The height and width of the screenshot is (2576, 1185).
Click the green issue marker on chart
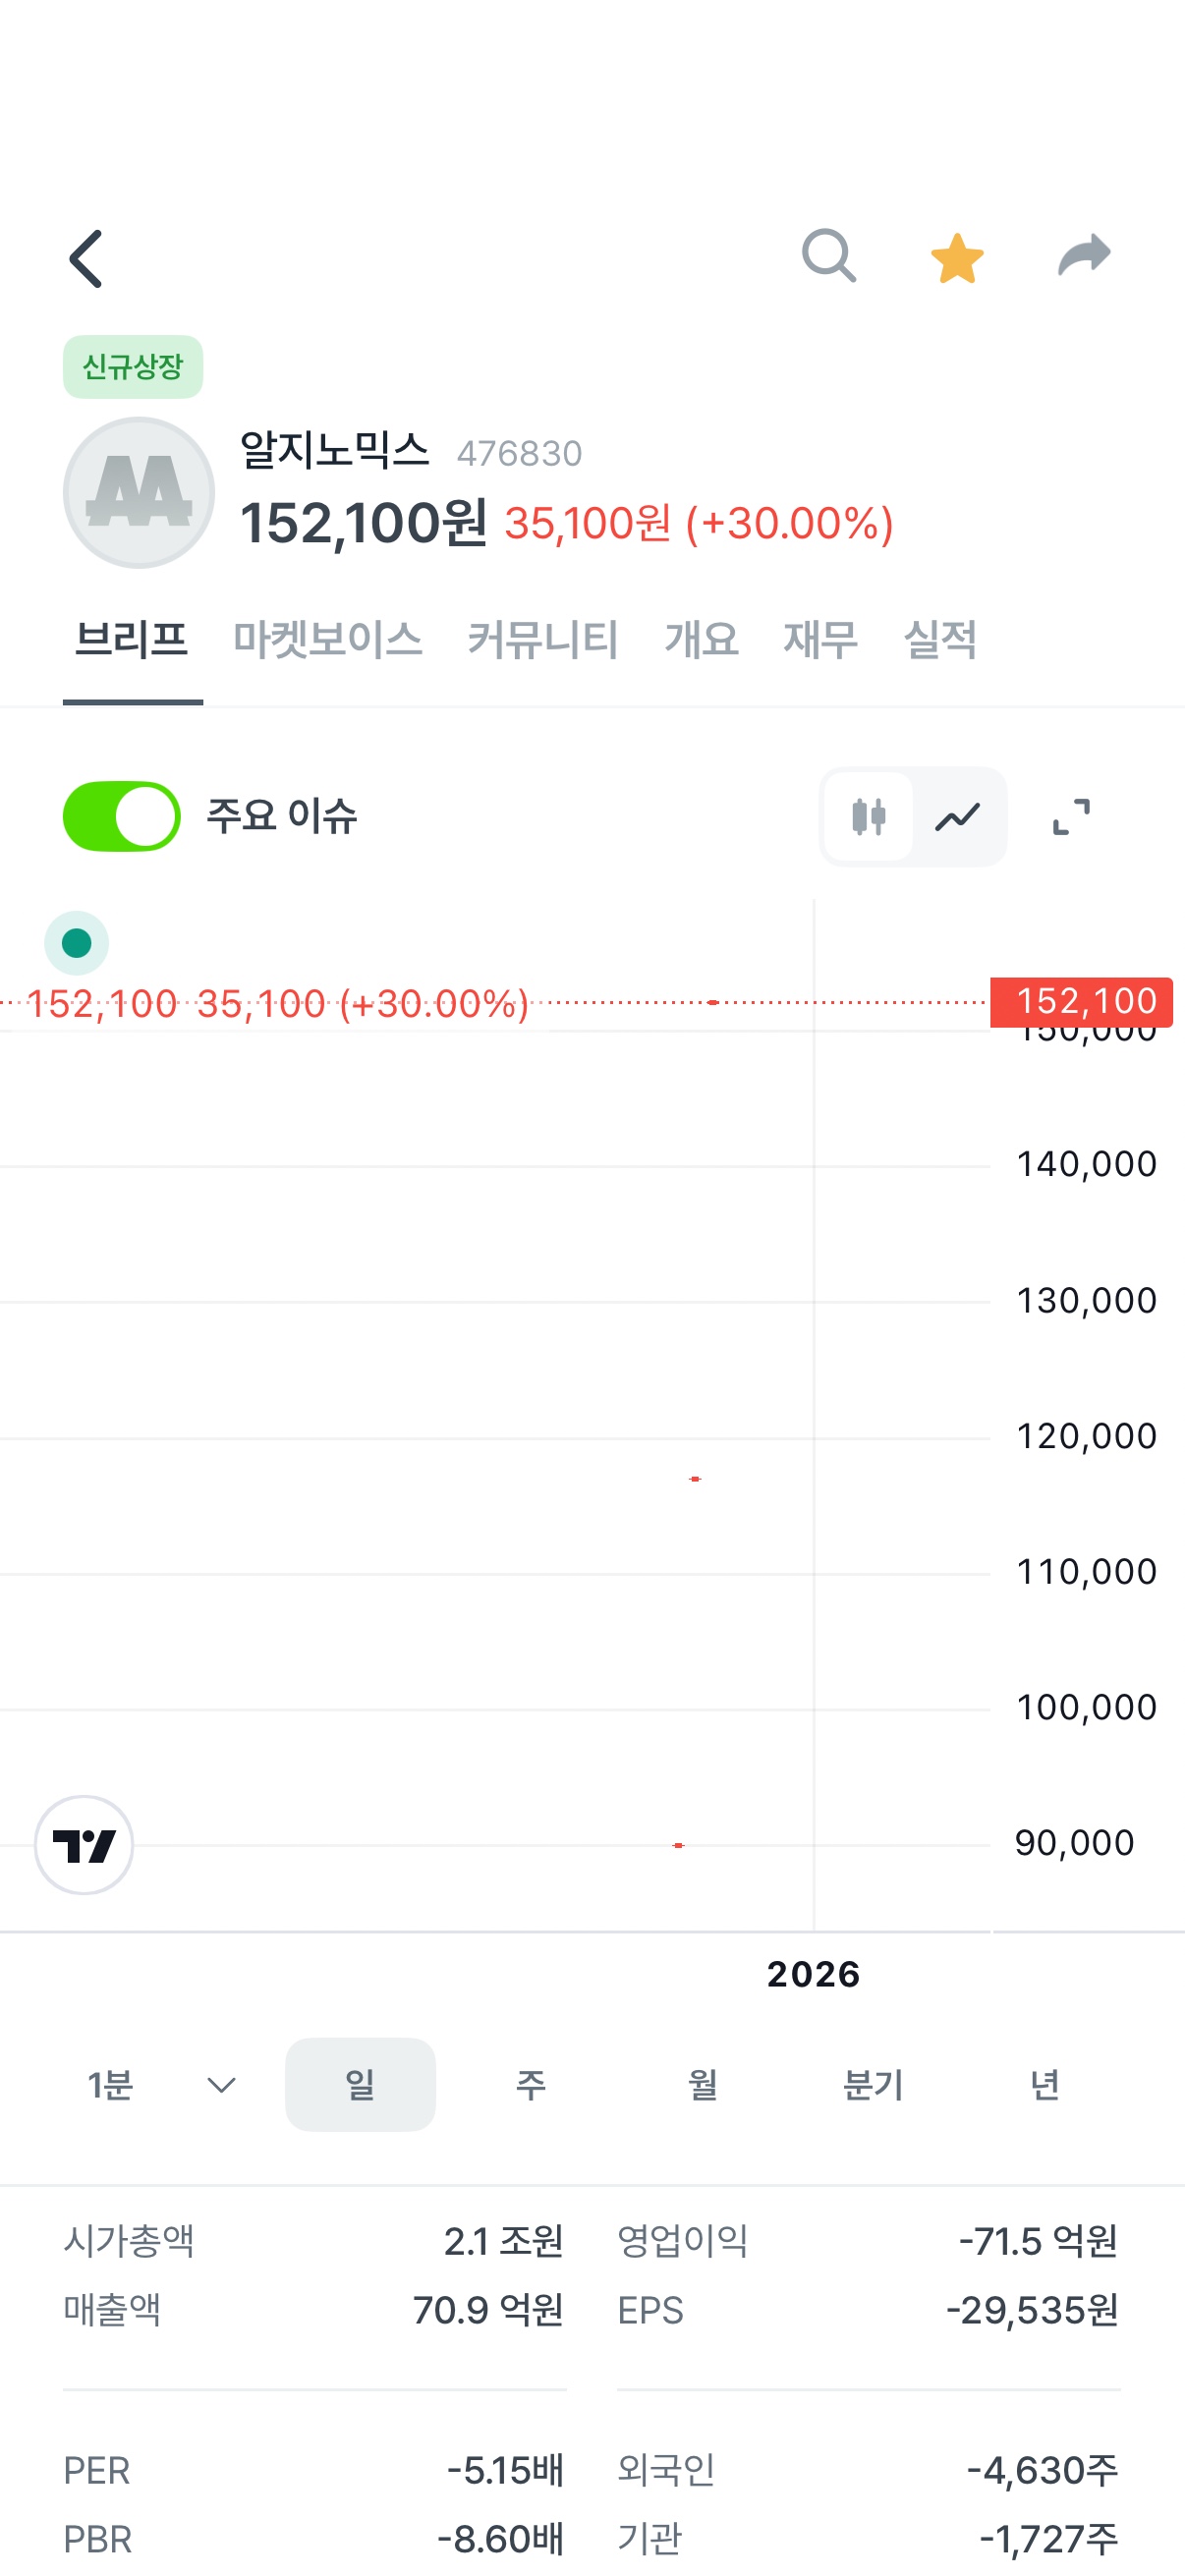coord(77,943)
